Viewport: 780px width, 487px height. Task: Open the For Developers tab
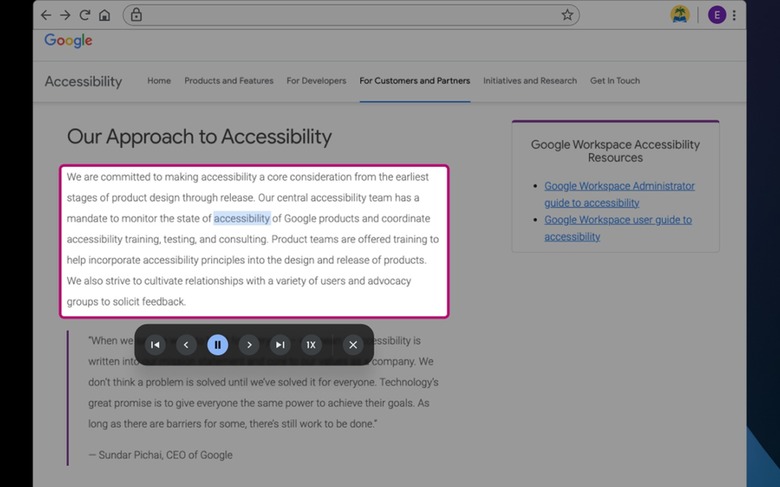click(x=316, y=81)
